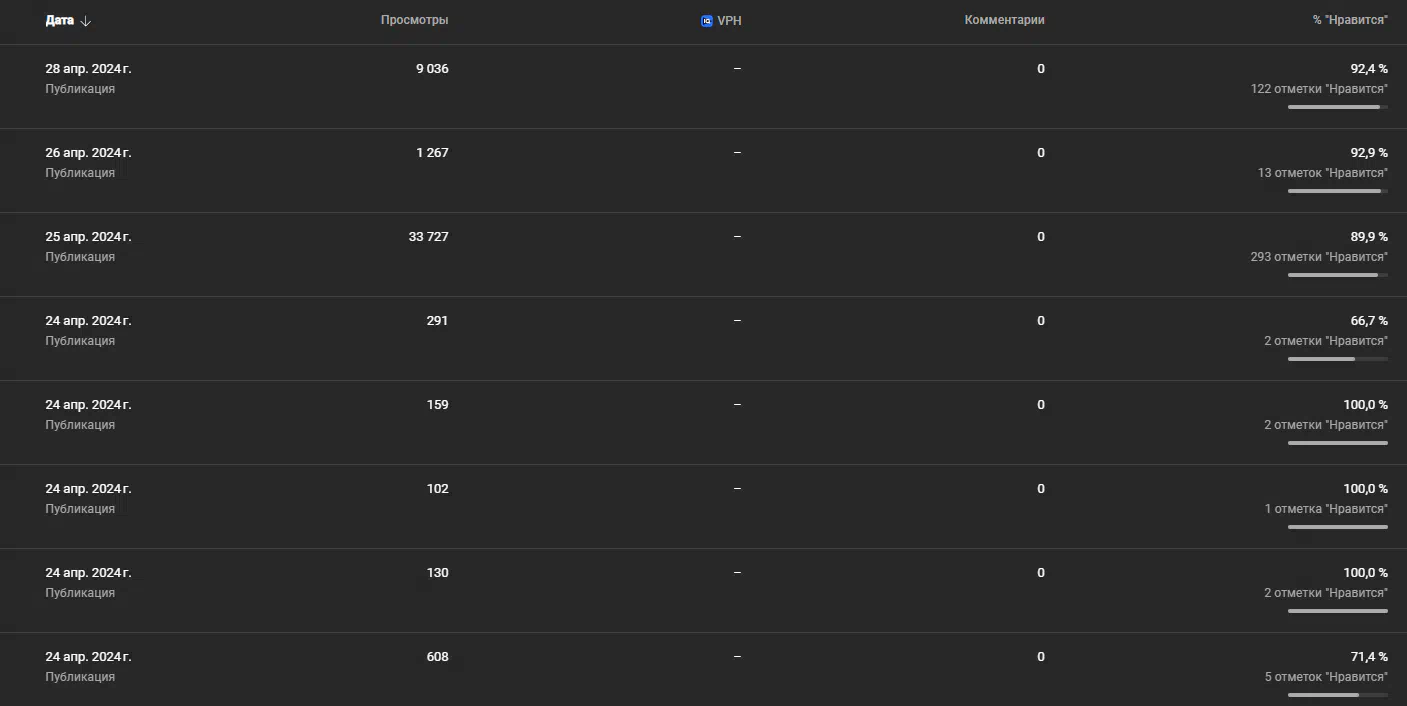Click the 9 036 views value

pyautogui.click(x=432, y=69)
